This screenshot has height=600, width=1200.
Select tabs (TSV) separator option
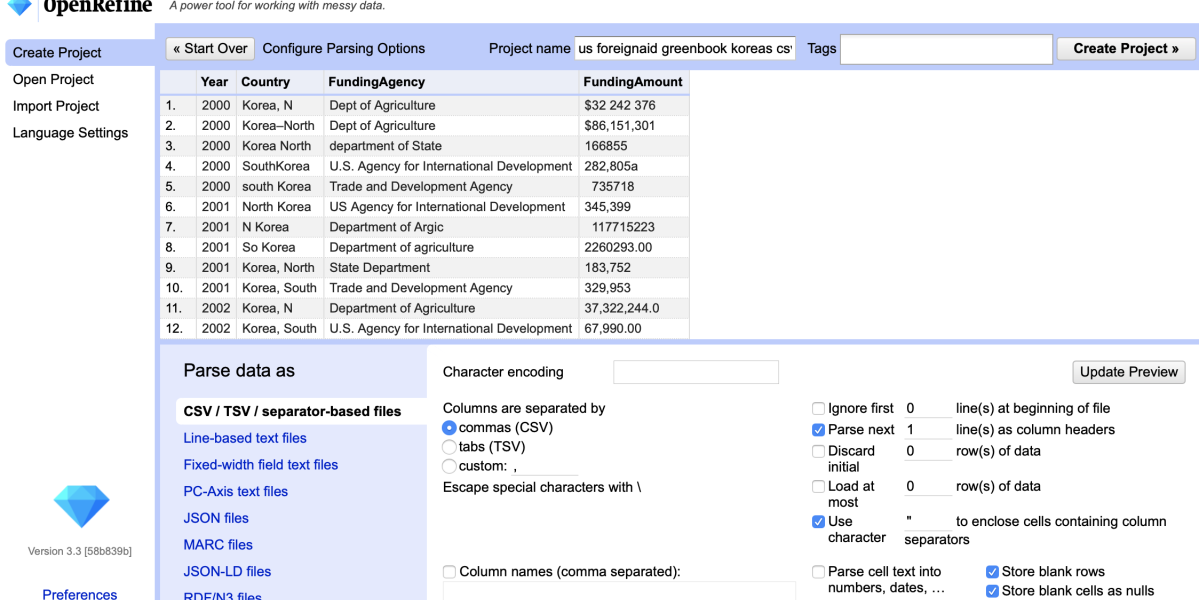pyautogui.click(x=450, y=447)
